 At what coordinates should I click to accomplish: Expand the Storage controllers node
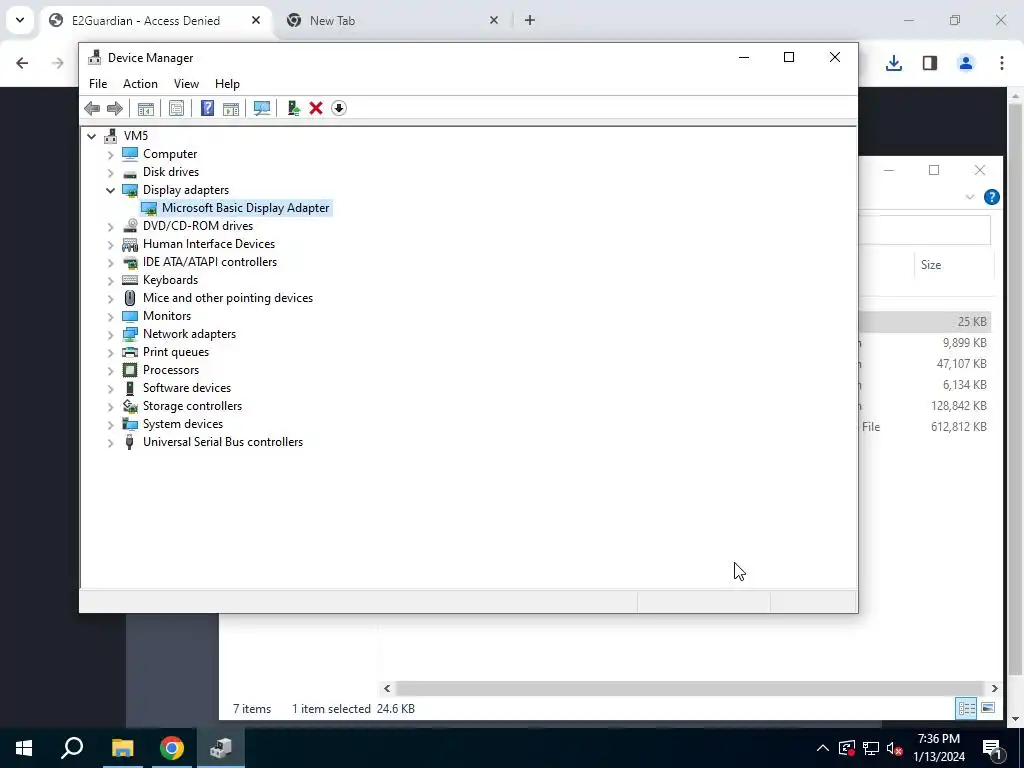110,407
